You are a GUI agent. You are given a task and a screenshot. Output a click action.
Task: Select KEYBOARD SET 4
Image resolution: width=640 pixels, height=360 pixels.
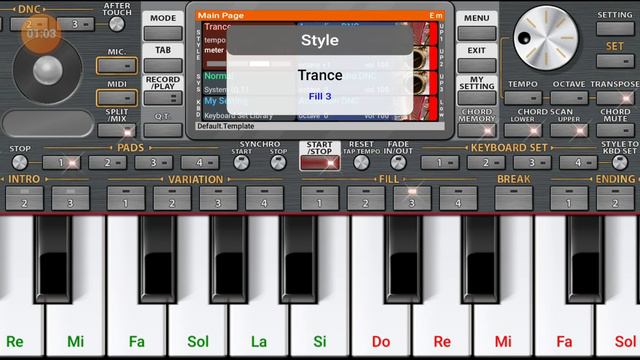point(578,162)
